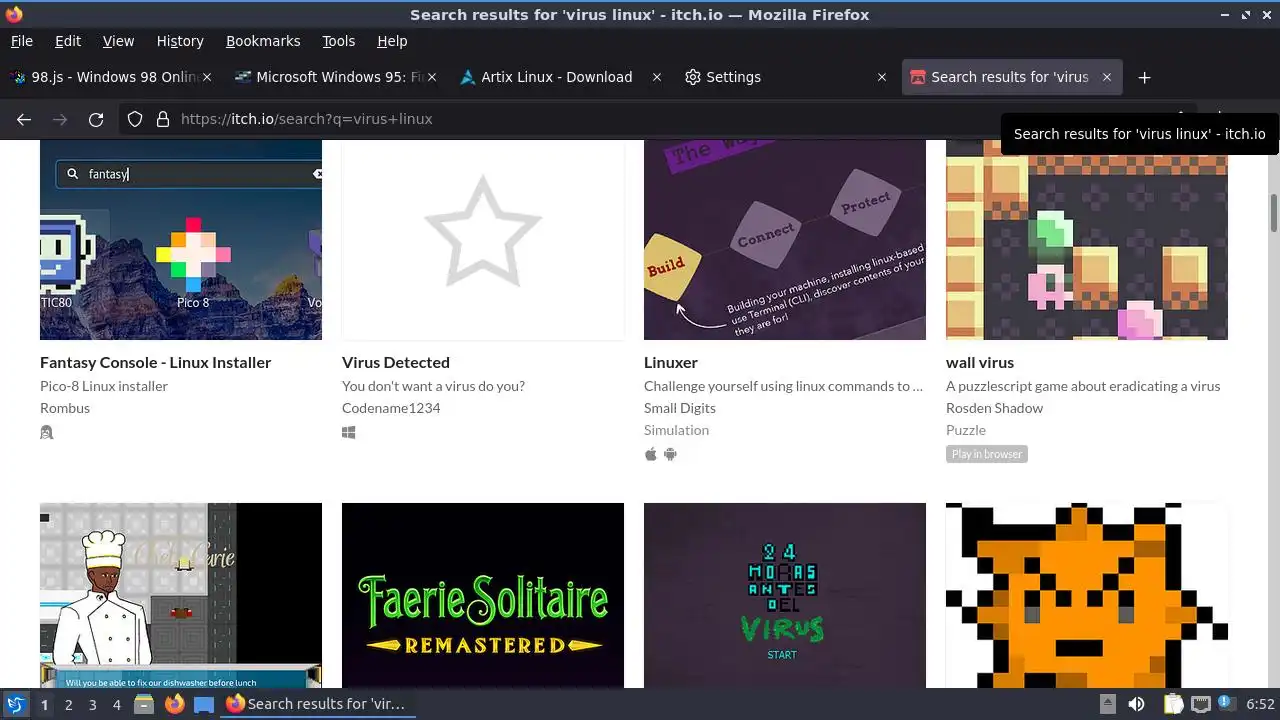
Task: Click the removable media tray icon
Action: (1107, 704)
